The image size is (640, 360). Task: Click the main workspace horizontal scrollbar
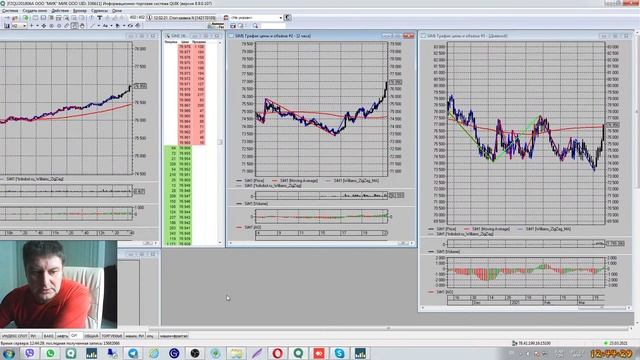(388, 328)
